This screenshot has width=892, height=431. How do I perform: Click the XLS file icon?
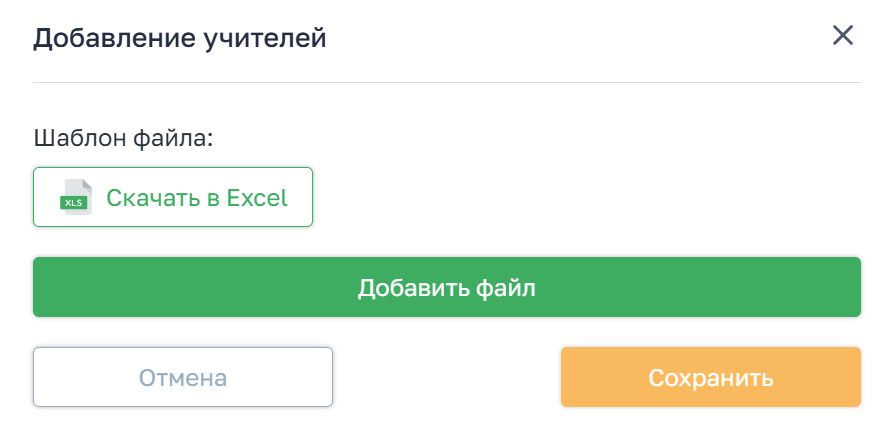click(x=76, y=197)
